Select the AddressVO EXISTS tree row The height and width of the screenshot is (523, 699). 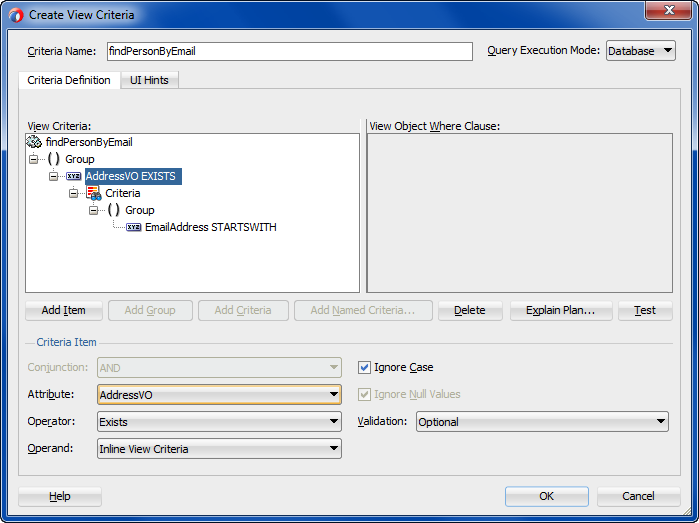tap(131, 177)
